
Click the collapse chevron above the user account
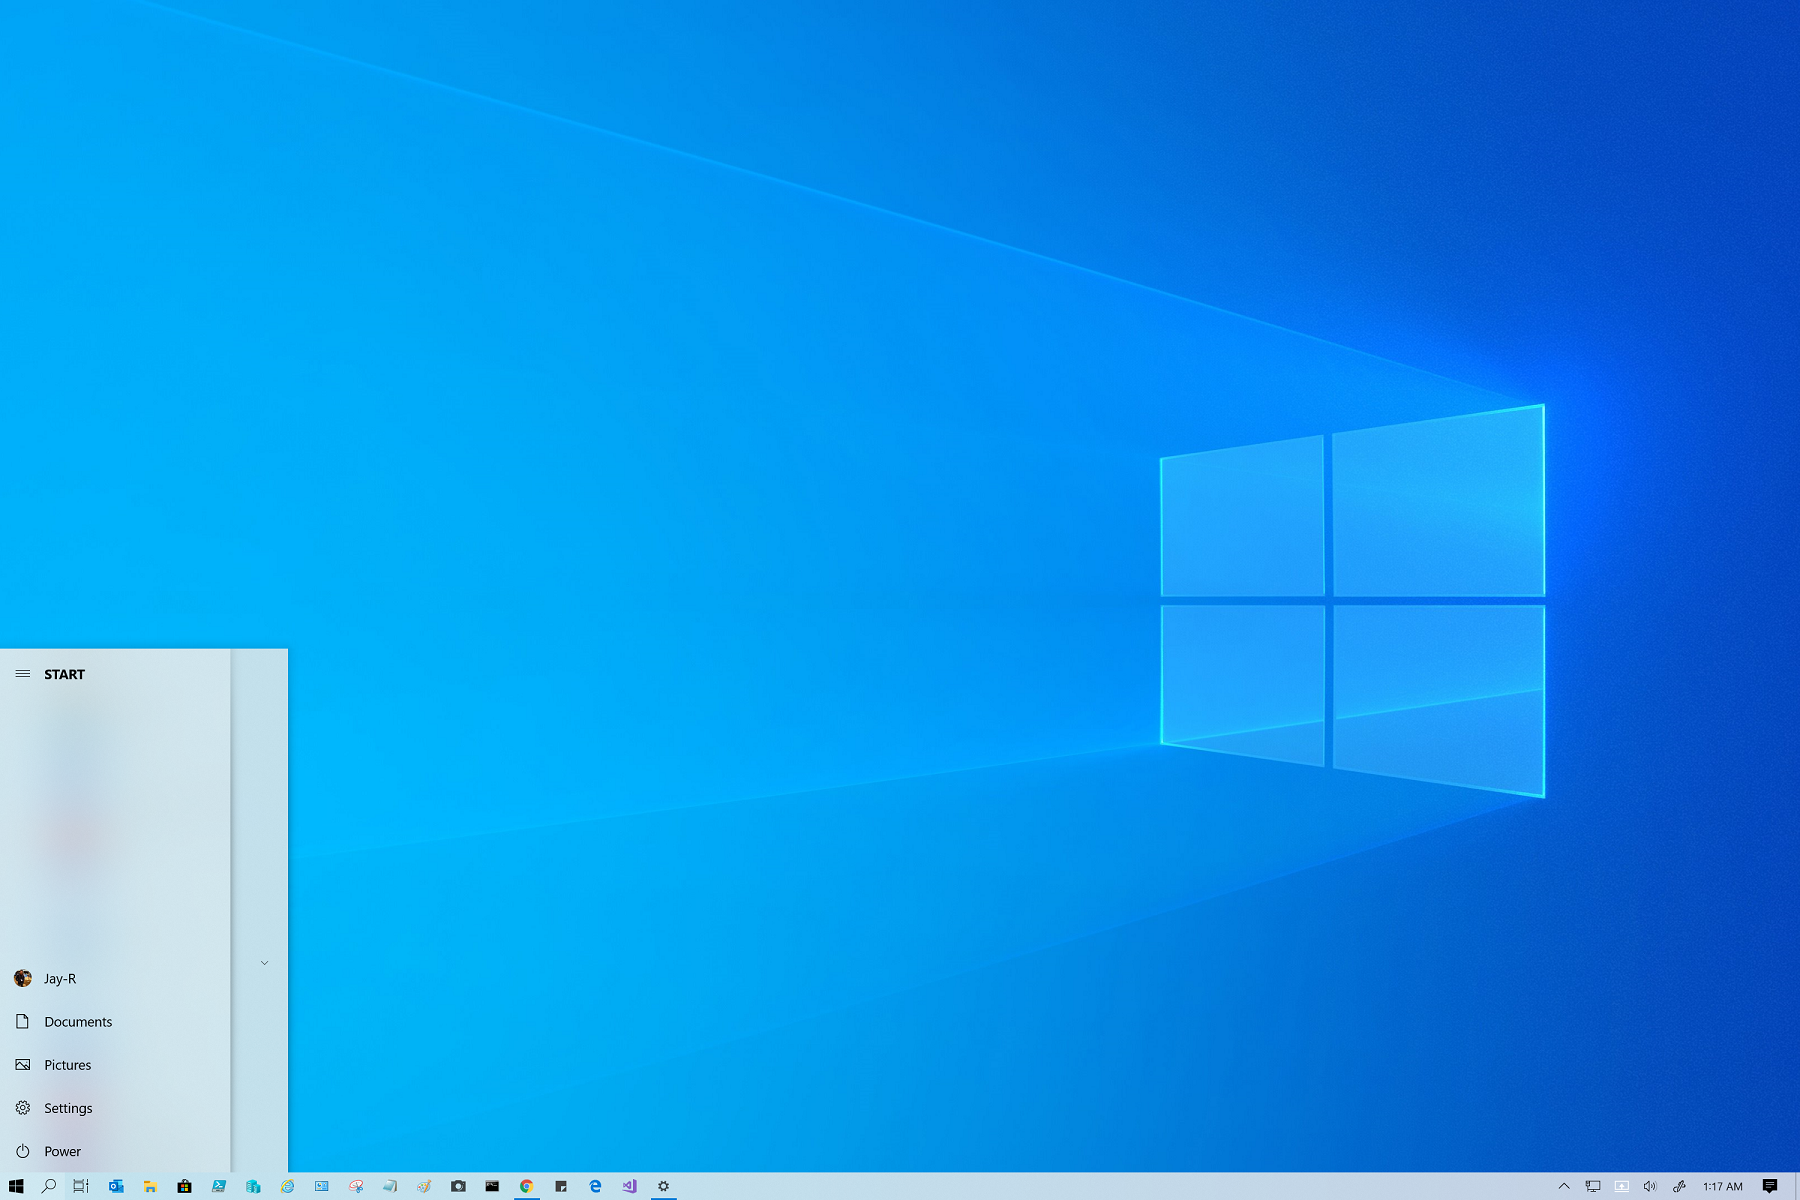tap(264, 962)
